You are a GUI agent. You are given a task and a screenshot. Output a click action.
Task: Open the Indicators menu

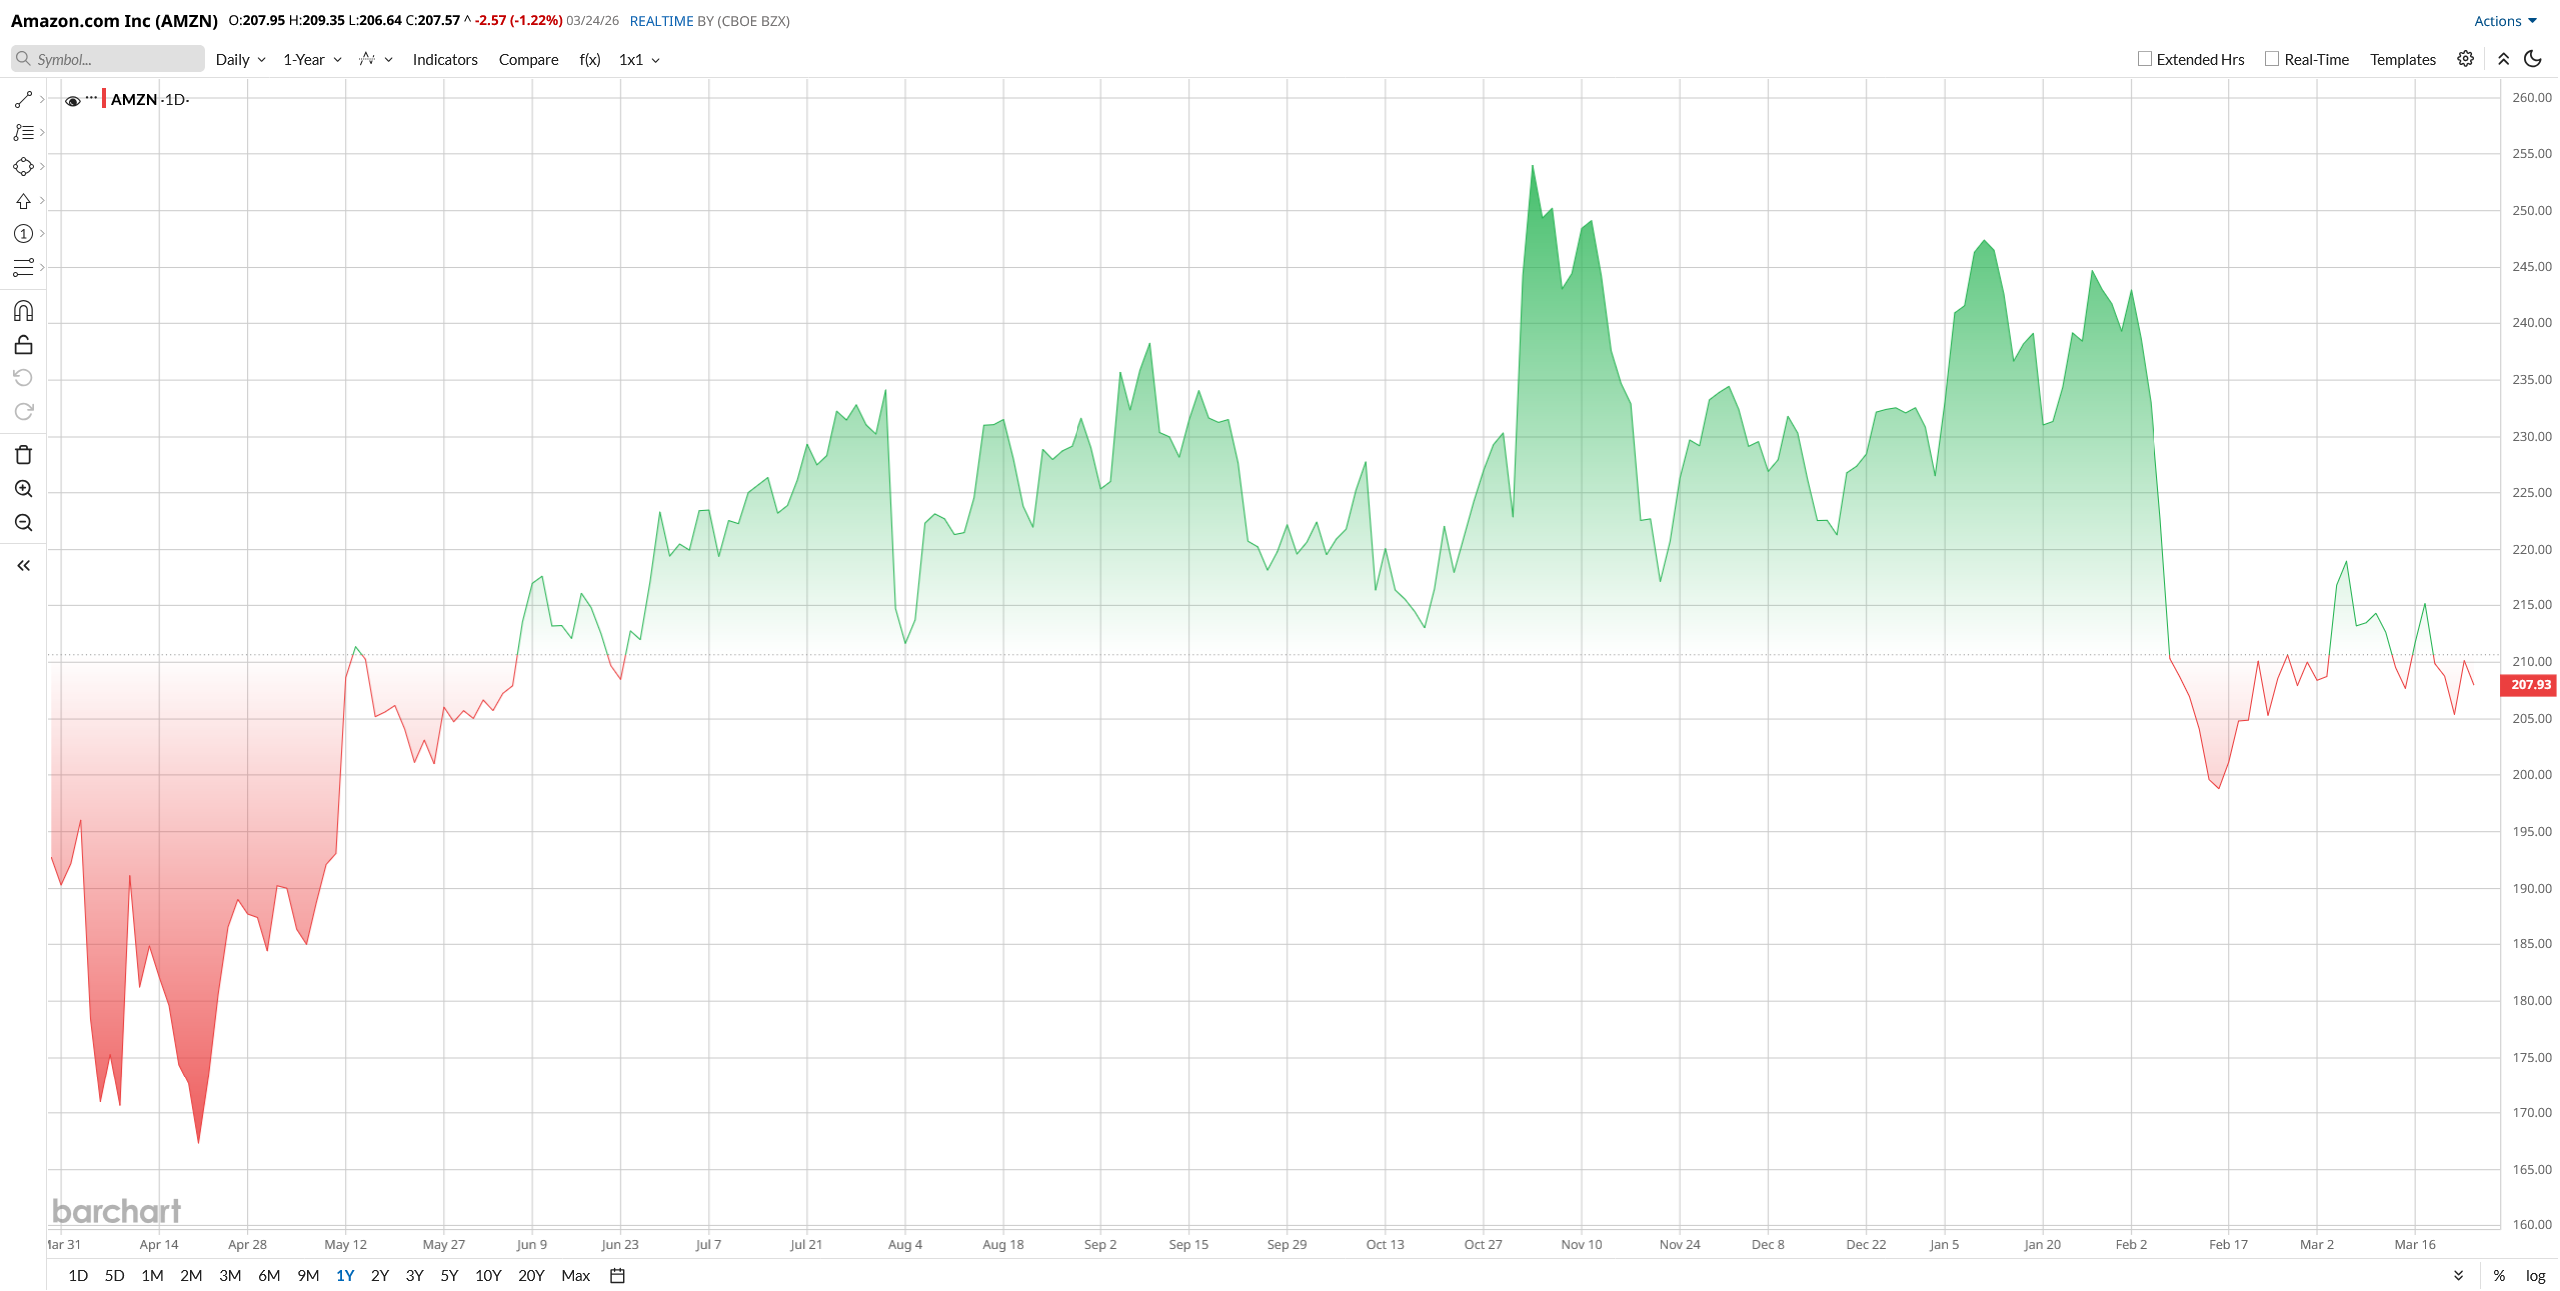[445, 60]
